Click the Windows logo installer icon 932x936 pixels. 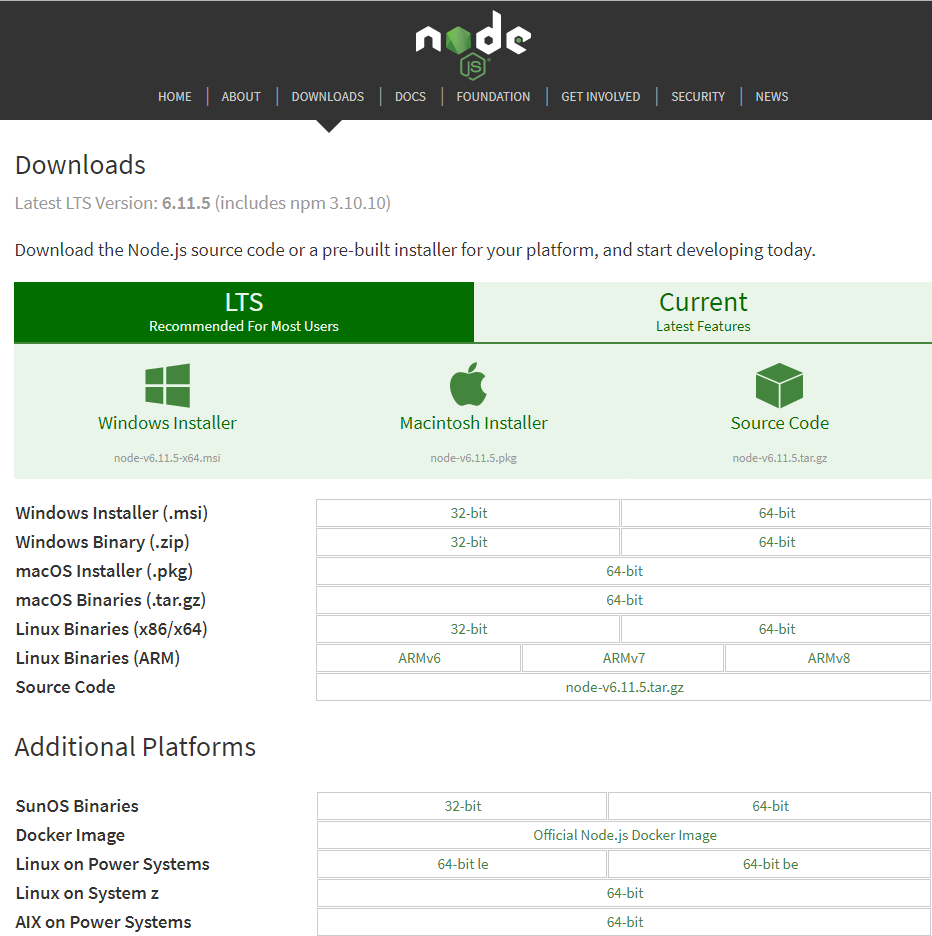tap(168, 386)
